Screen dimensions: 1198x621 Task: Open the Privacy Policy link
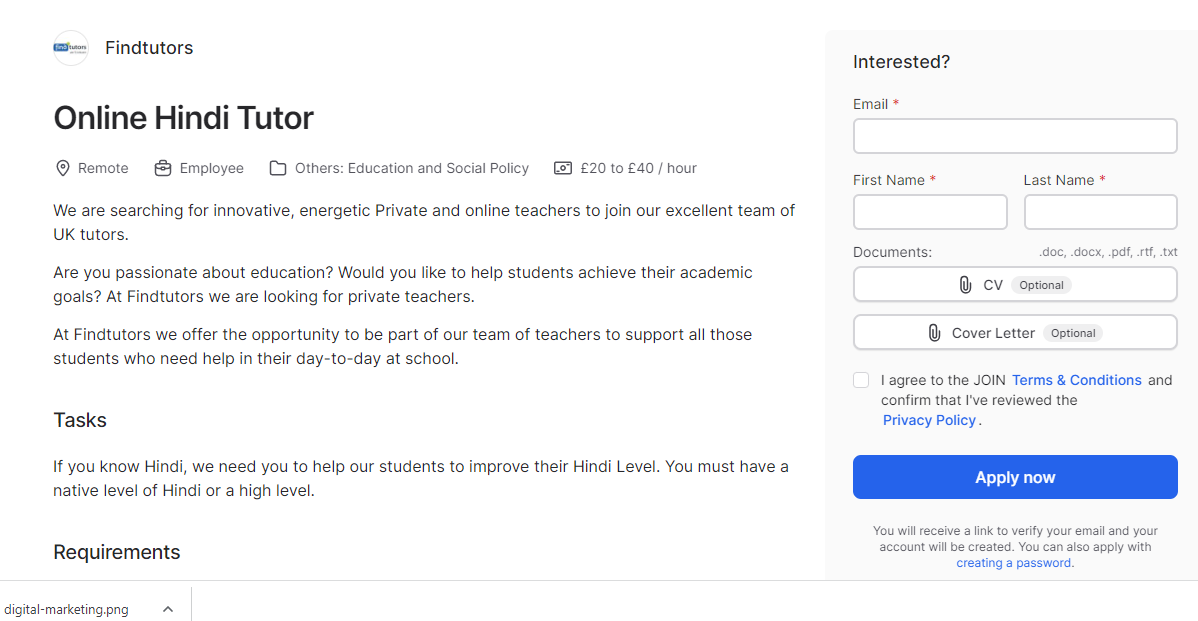point(929,420)
